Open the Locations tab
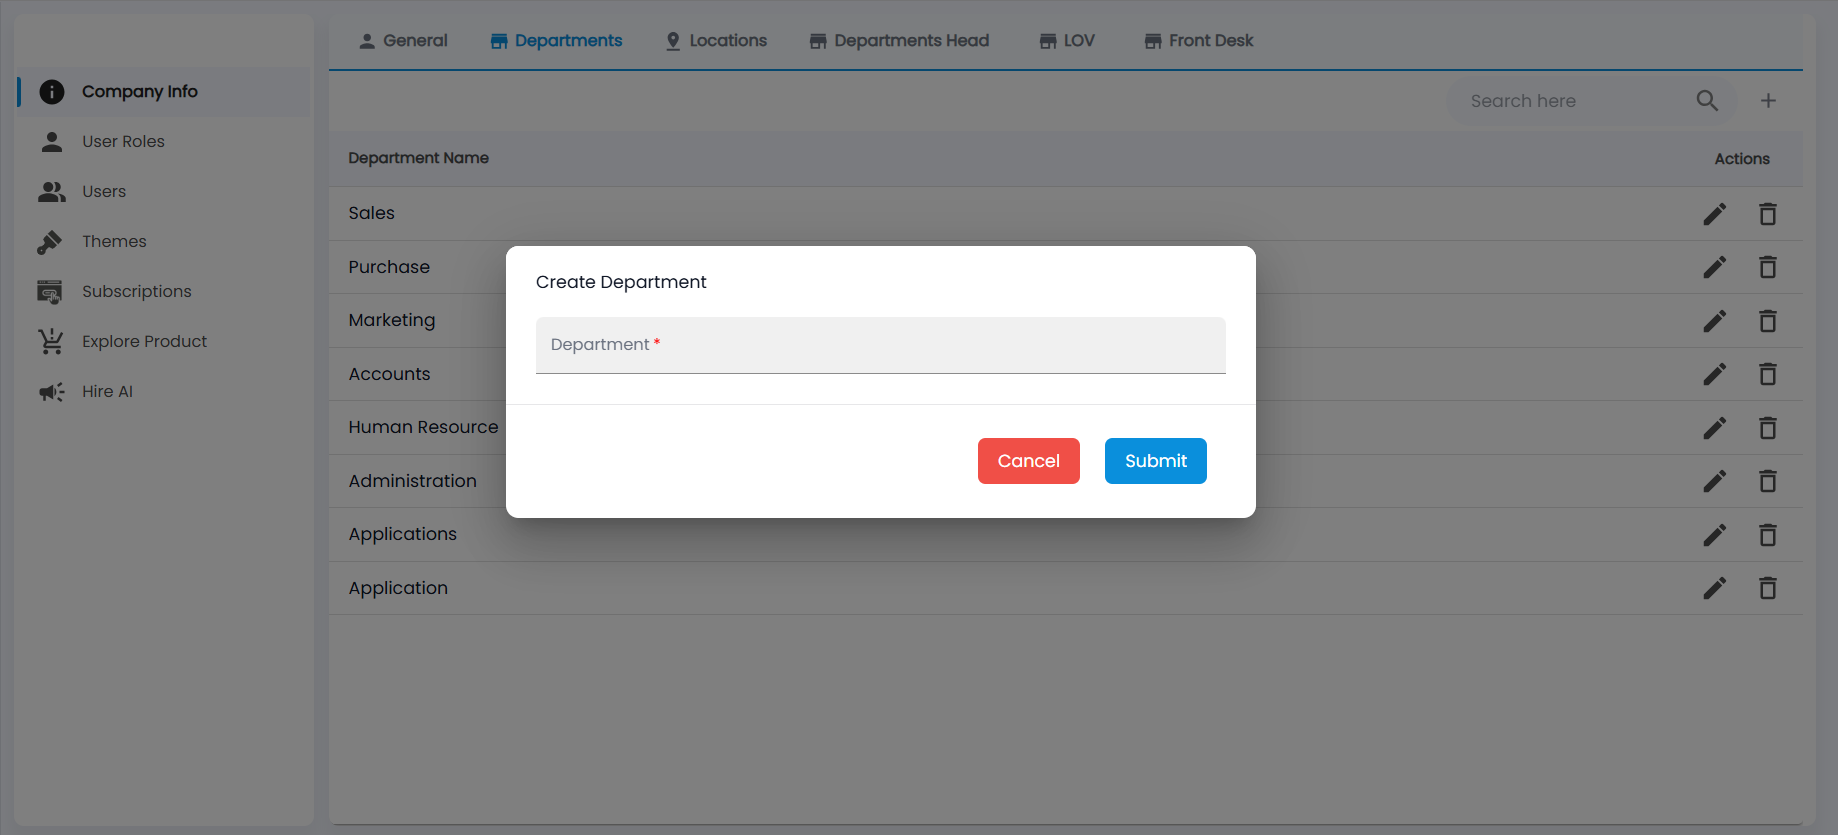This screenshot has width=1838, height=835. click(x=716, y=41)
